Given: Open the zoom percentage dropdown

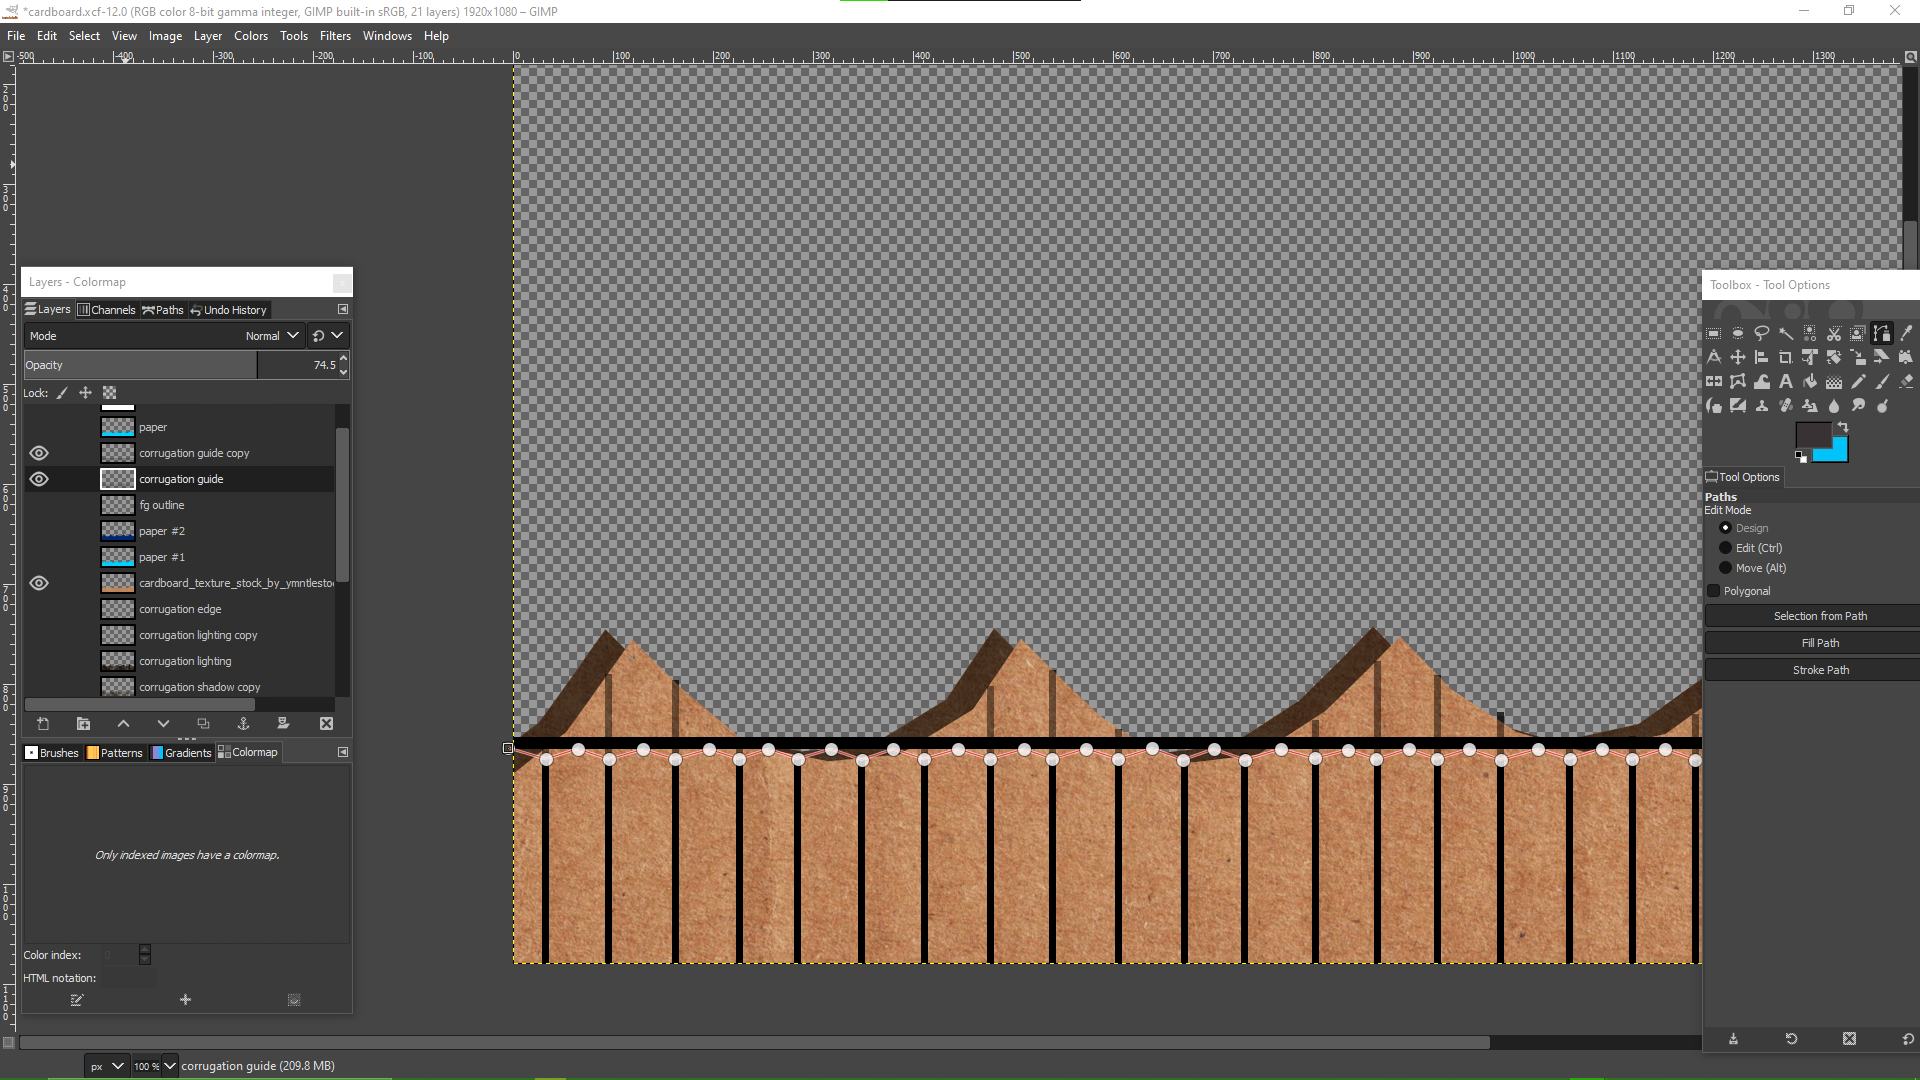Looking at the screenshot, I should pos(170,1066).
